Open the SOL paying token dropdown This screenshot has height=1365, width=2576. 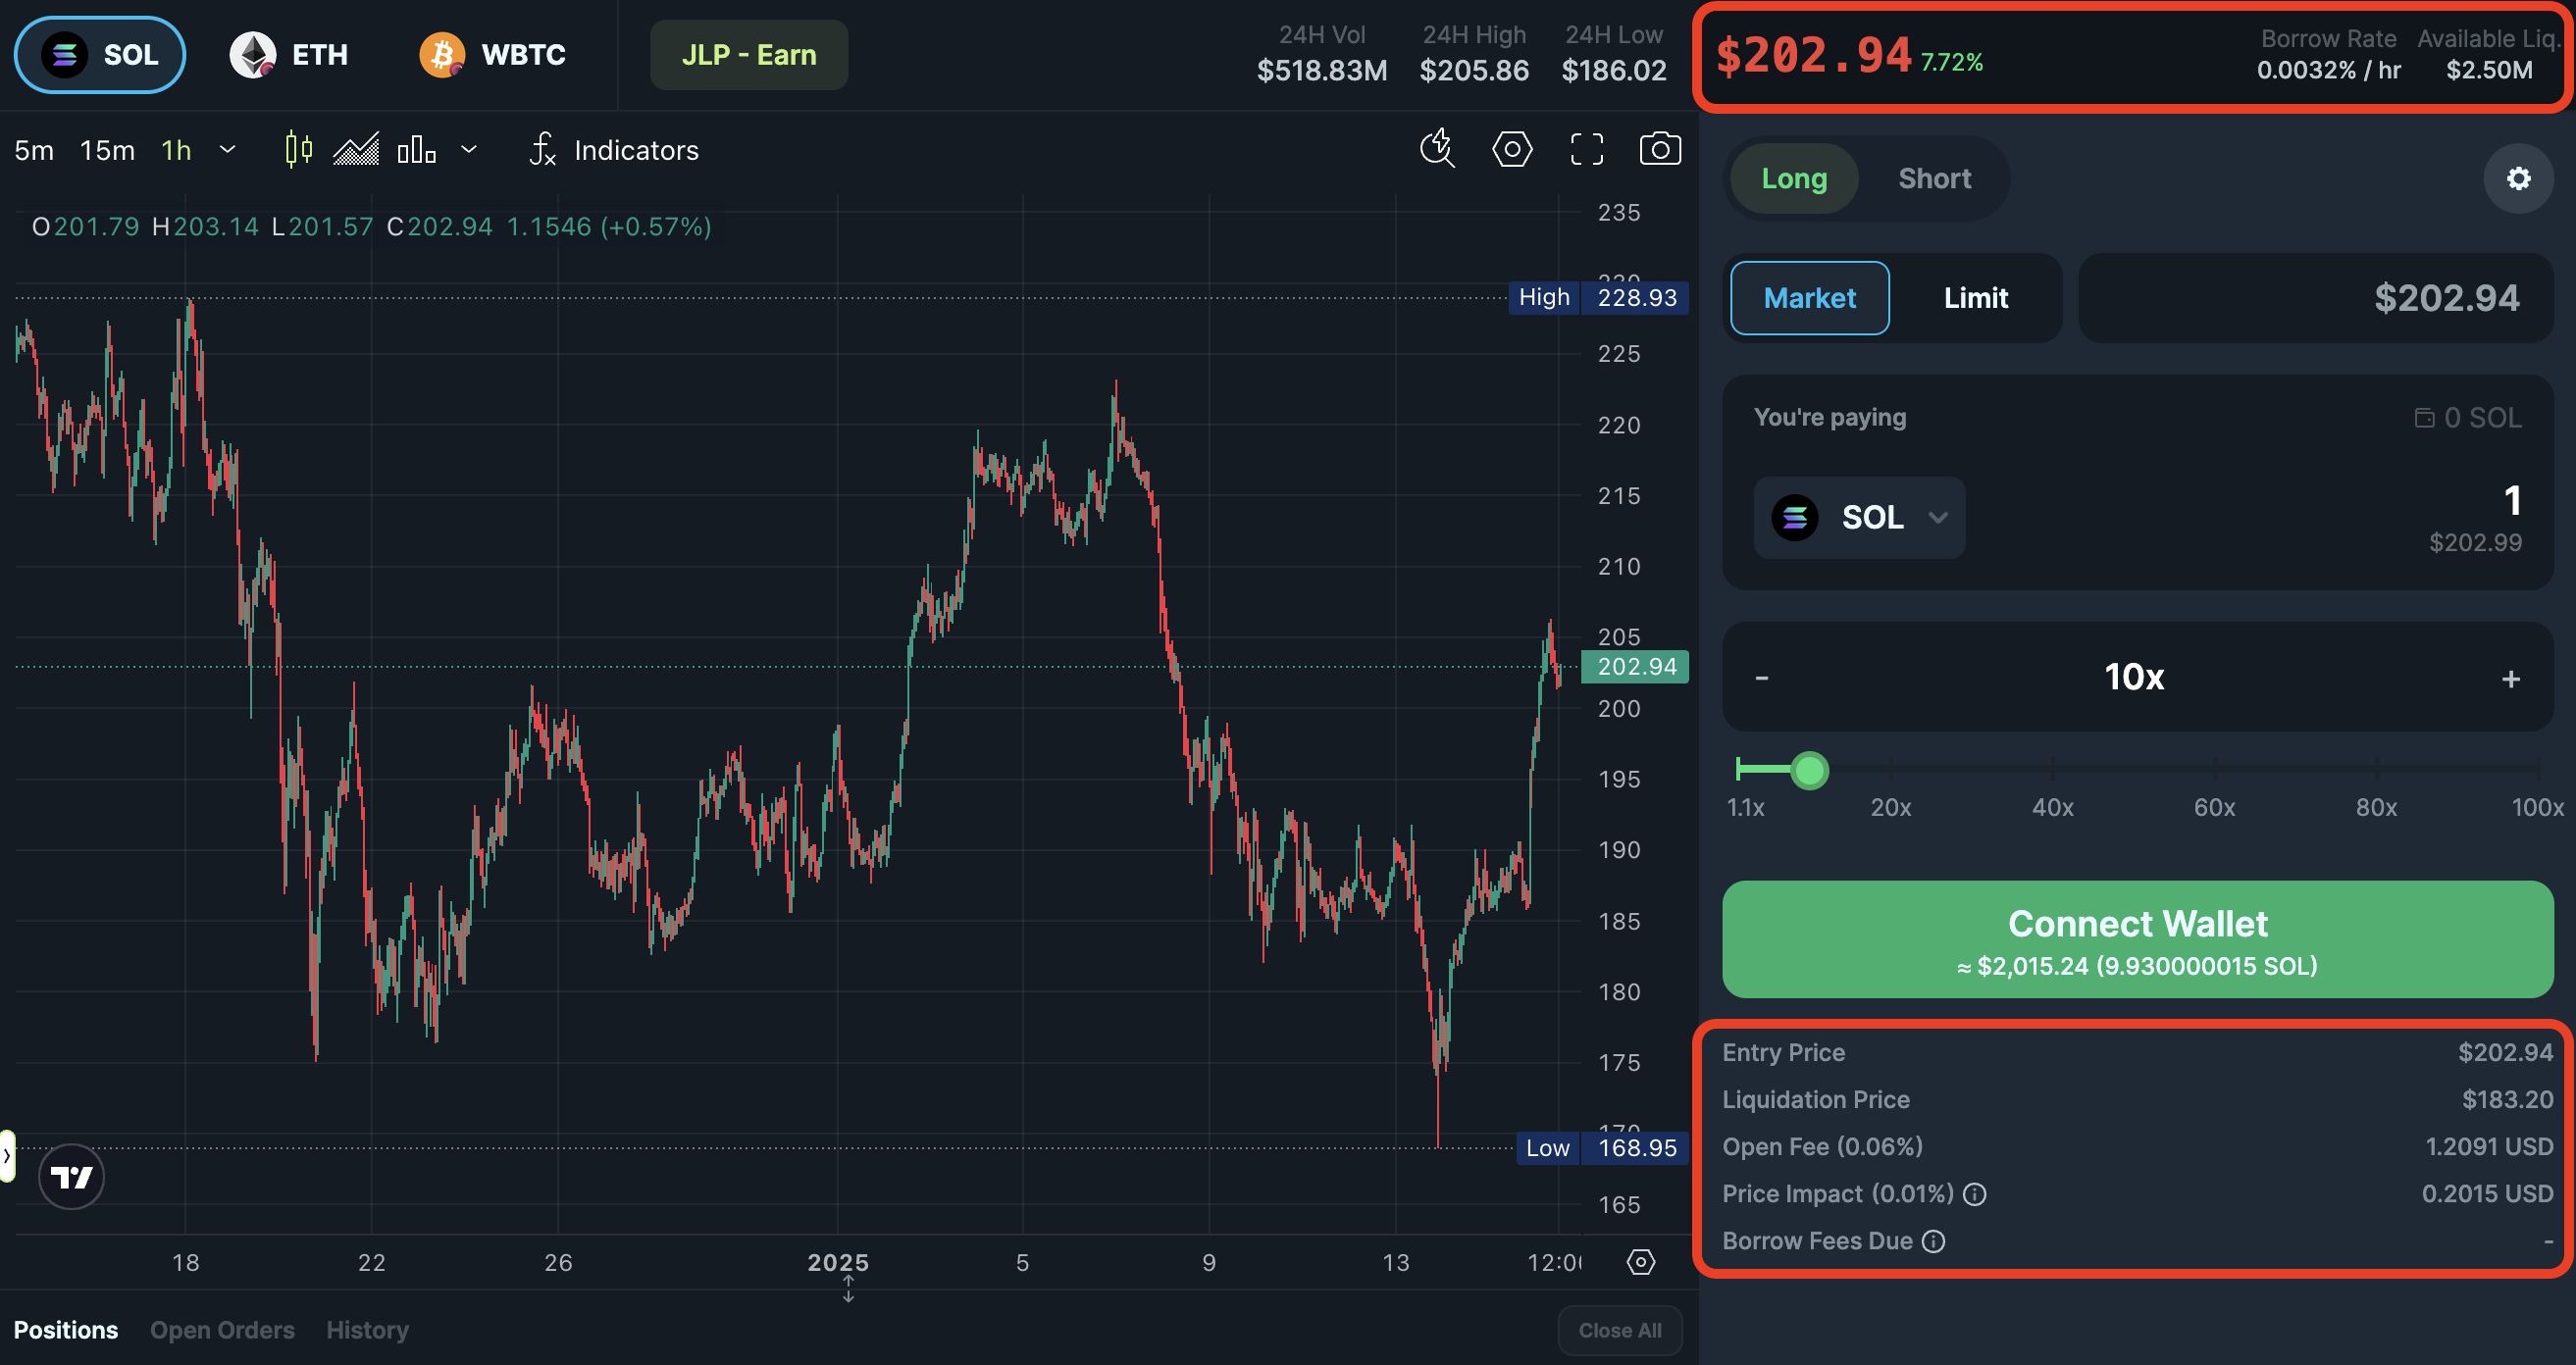coord(1859,518)
